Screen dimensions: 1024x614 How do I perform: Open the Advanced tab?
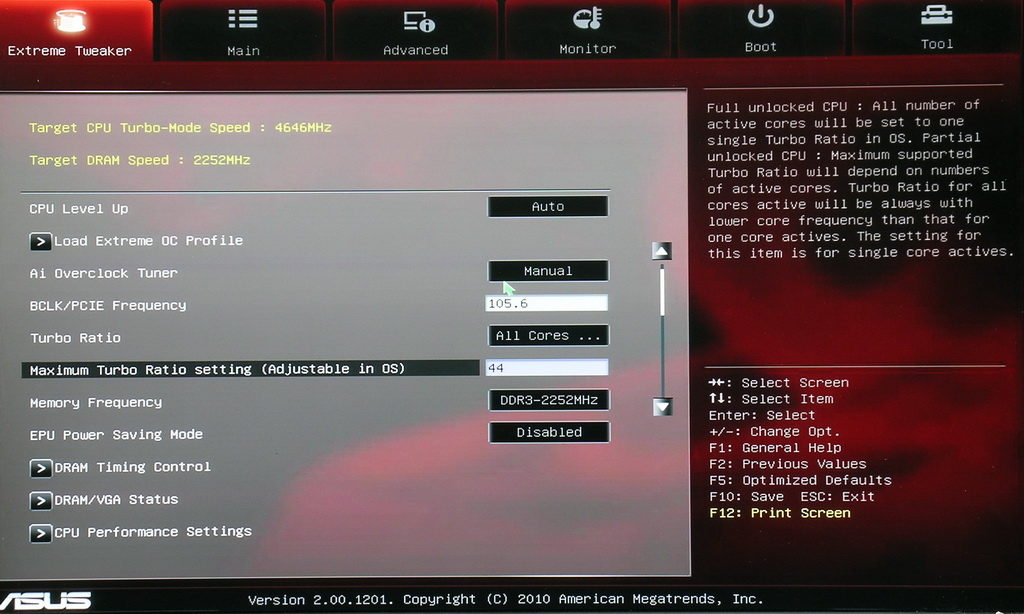415,31
